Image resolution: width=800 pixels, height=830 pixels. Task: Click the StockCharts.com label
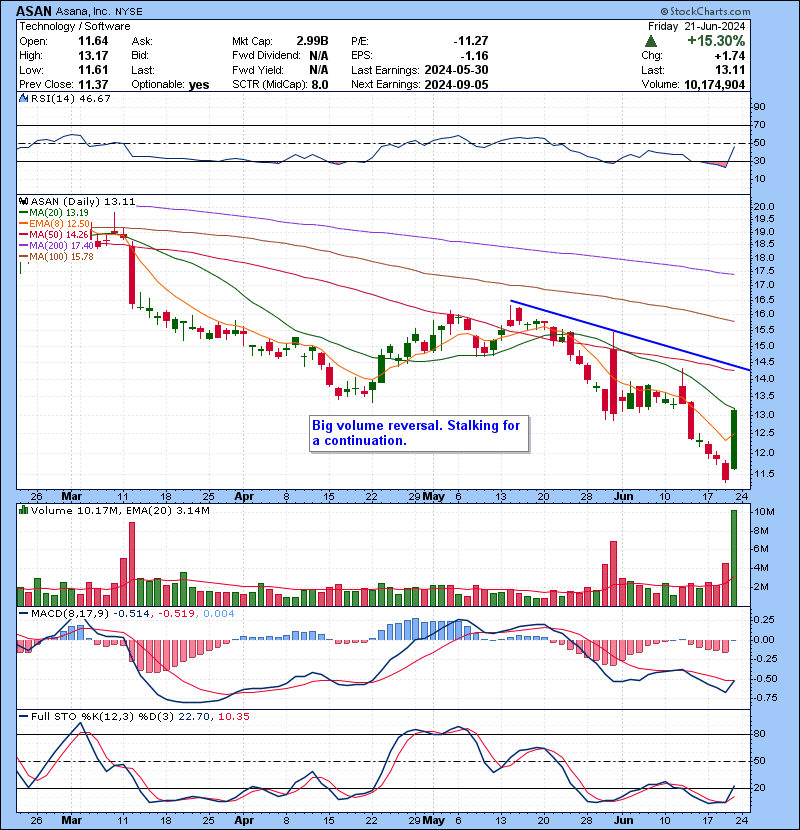(705, 11)
